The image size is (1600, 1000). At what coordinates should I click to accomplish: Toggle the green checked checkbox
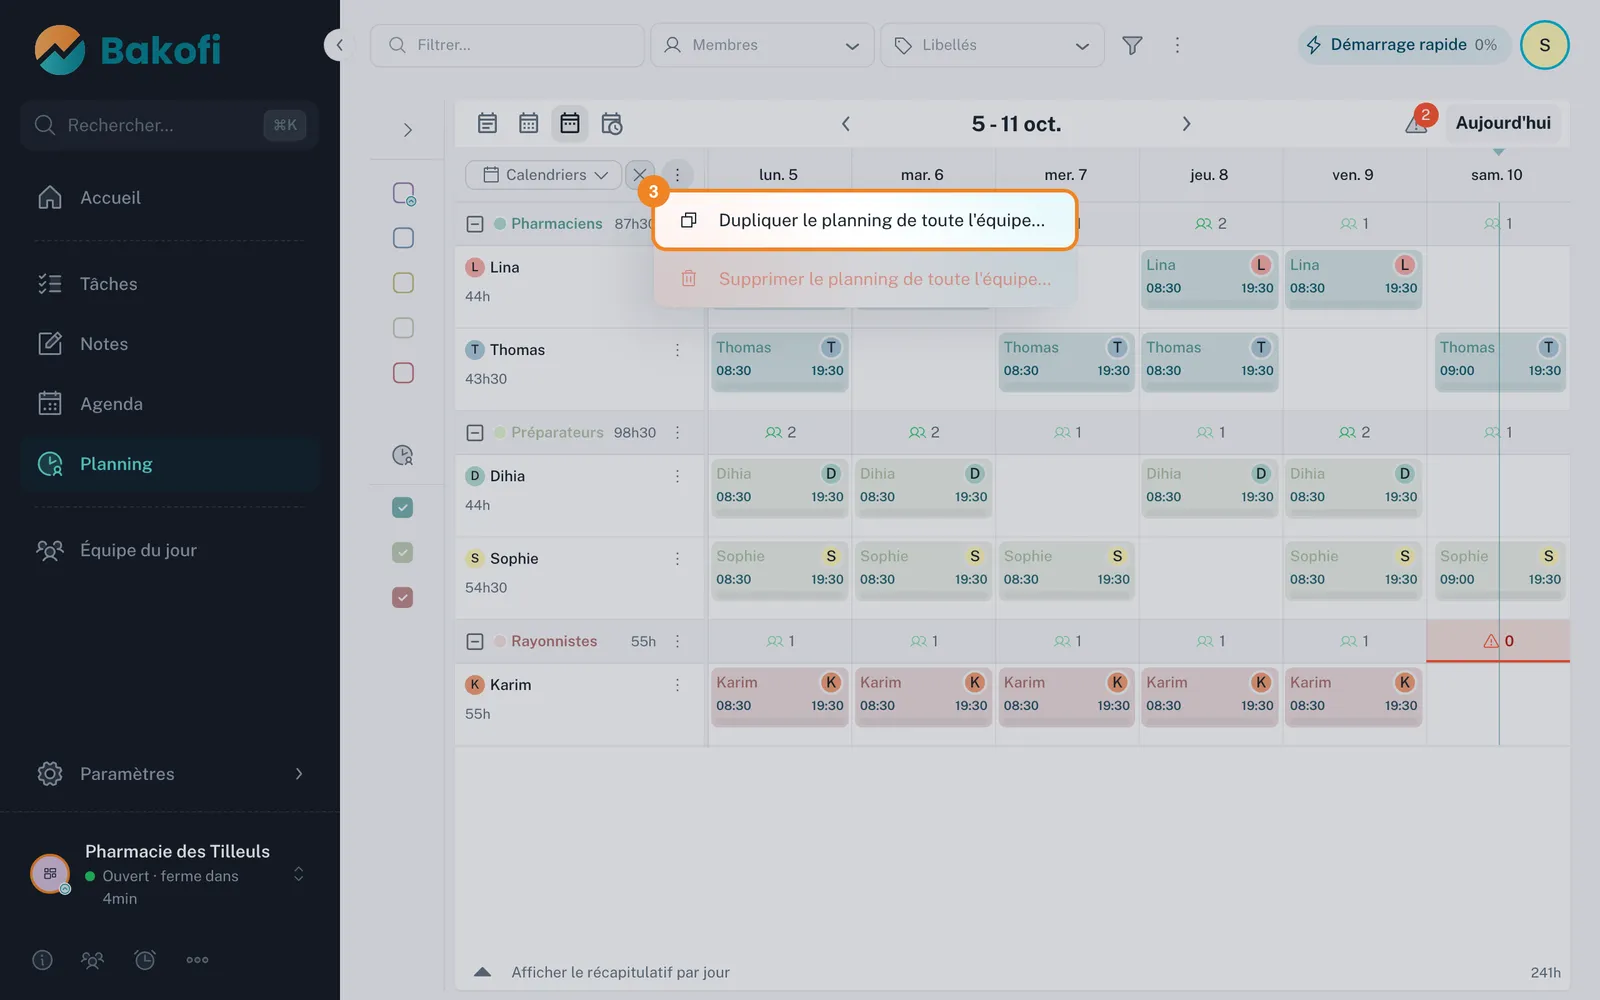point(403,552)
